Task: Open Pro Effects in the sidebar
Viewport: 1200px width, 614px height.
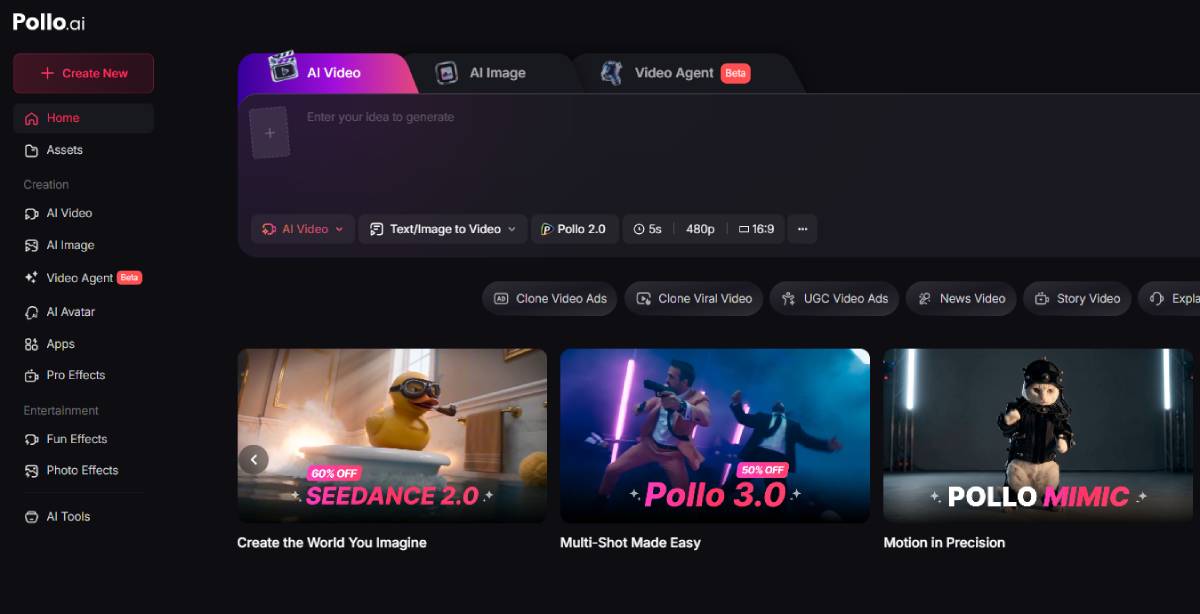Action: pyautogui.click(x=84, y=375)
